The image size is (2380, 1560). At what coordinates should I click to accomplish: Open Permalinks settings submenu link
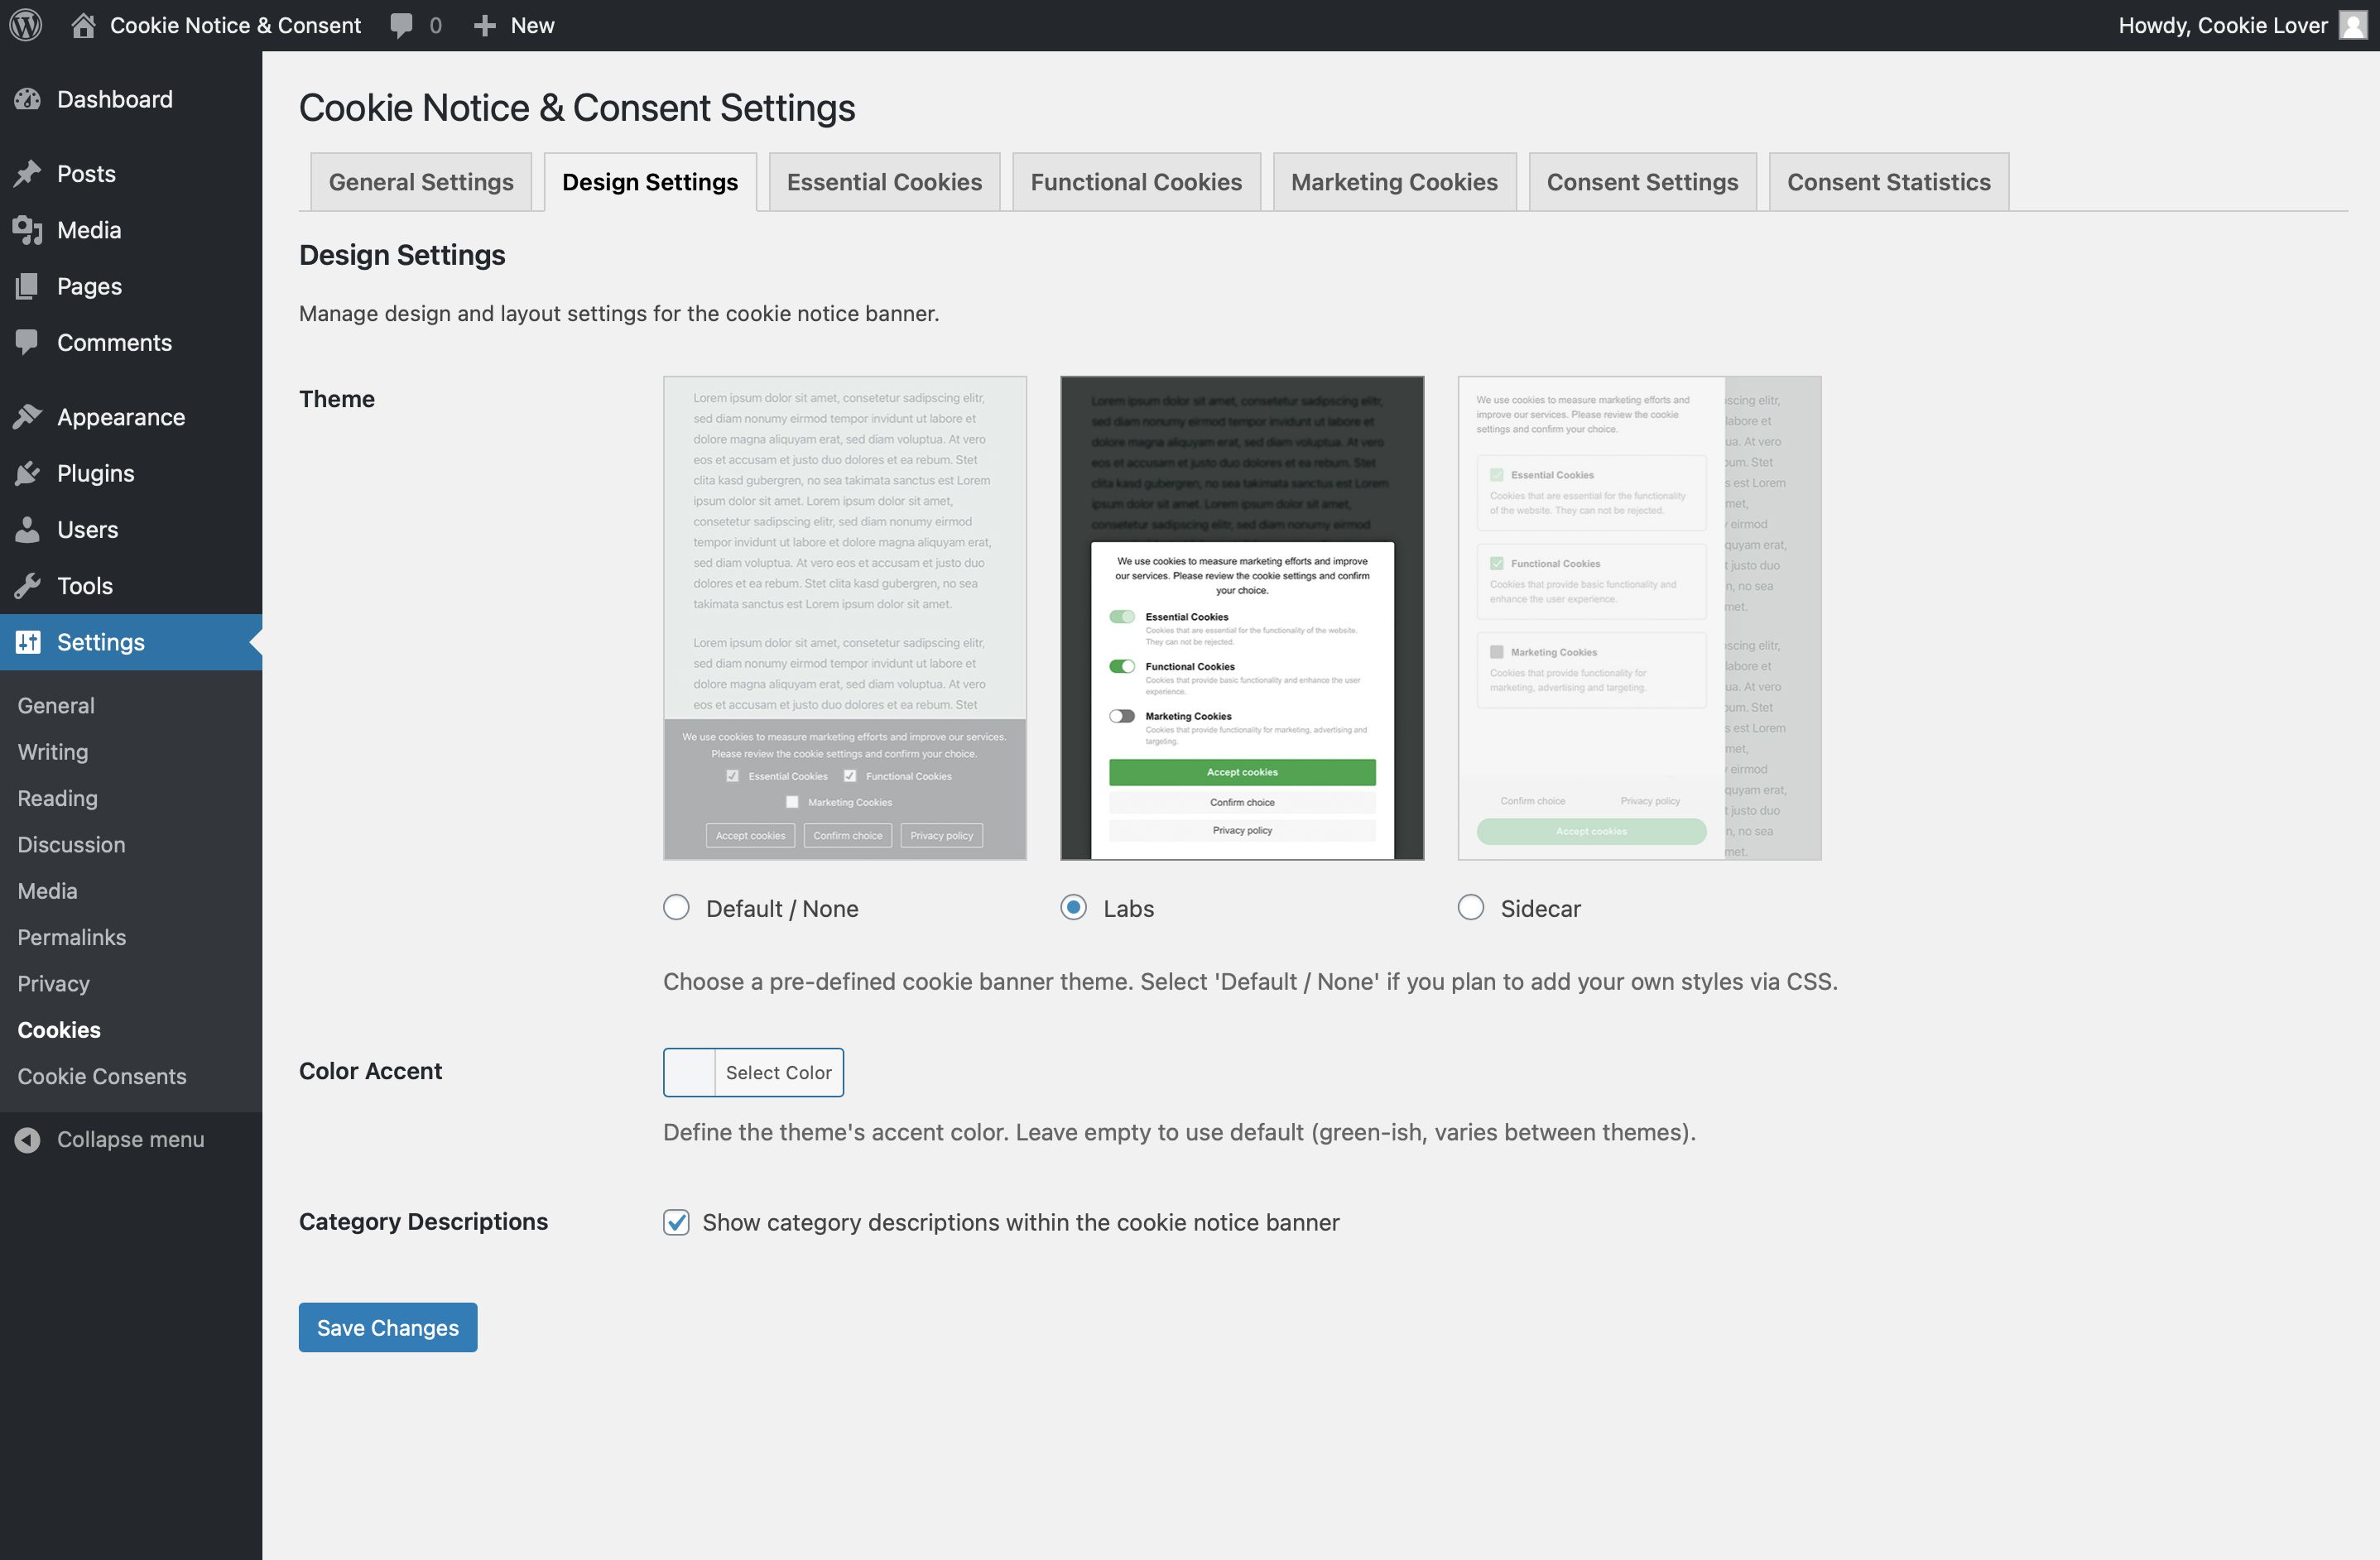(x=72, y=937)
